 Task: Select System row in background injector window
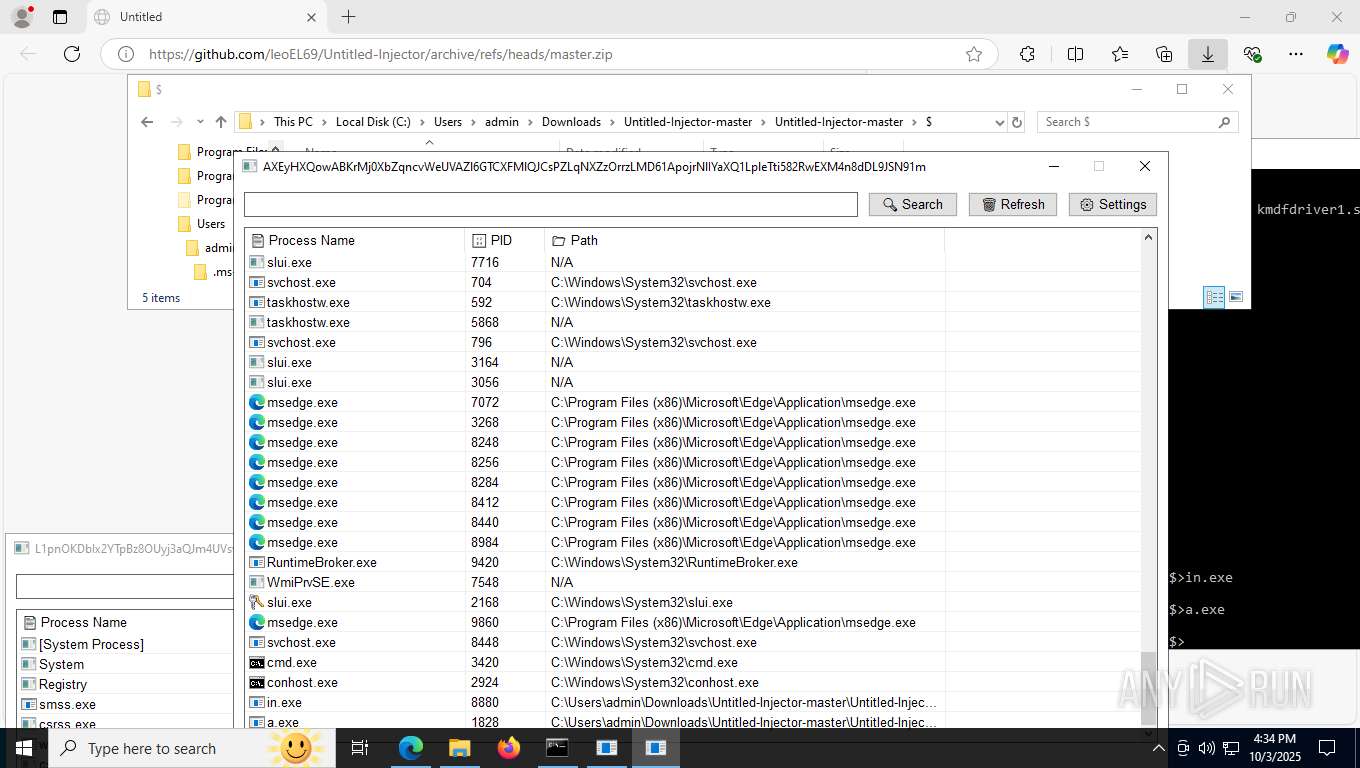126,664
